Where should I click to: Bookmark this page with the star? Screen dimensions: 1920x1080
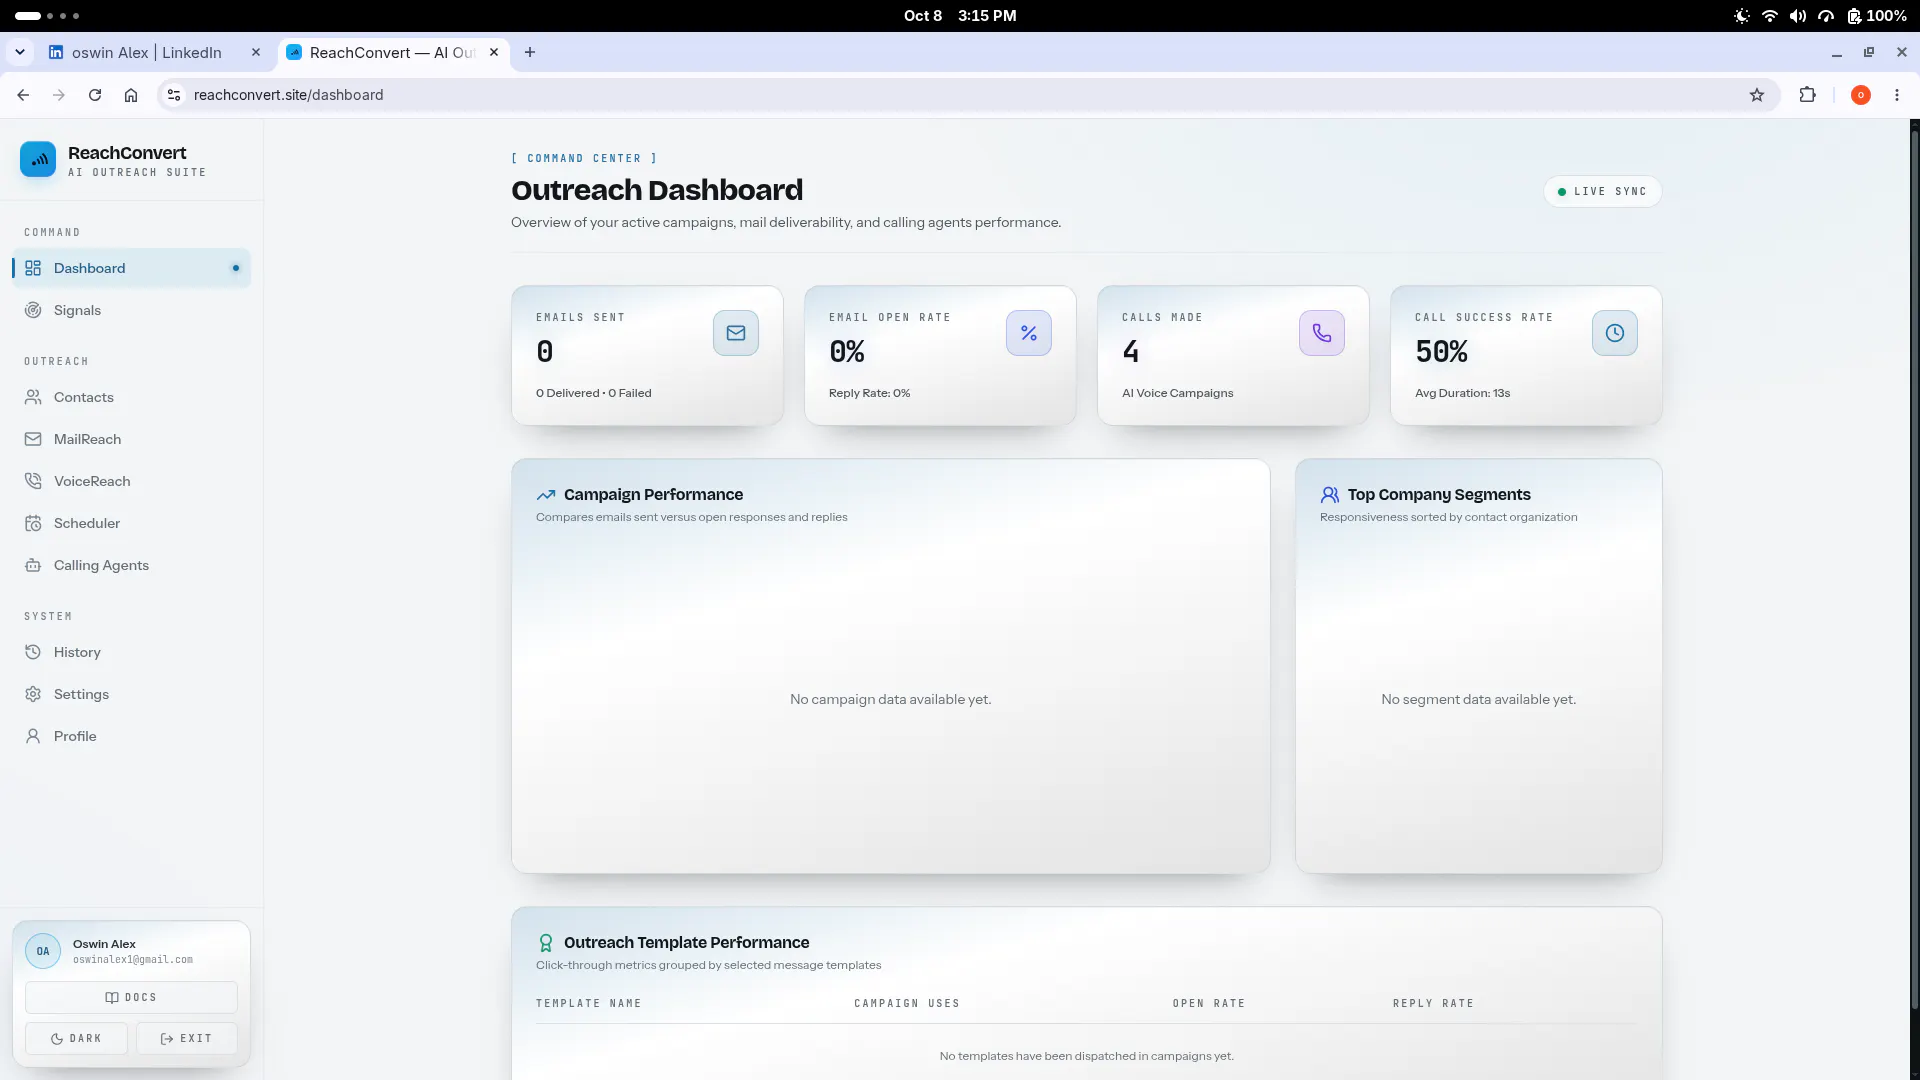pos(1757,95)
